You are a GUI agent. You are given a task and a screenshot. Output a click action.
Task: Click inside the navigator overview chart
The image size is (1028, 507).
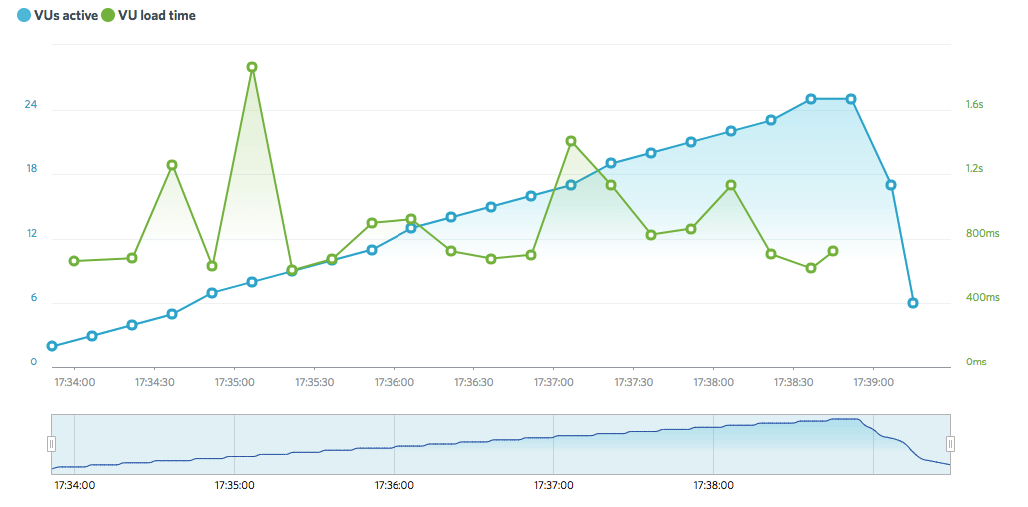coord(500,444)
